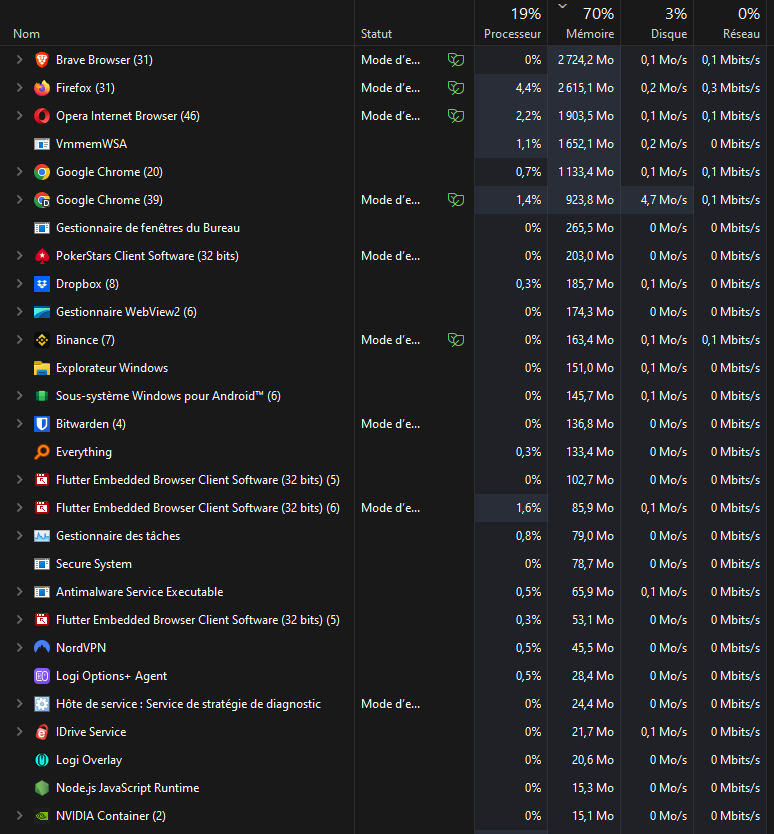Select the Opera Internet Browser icon
This screenshot has width=774, height=834.
pyautogui.click(x=42, y=116)
